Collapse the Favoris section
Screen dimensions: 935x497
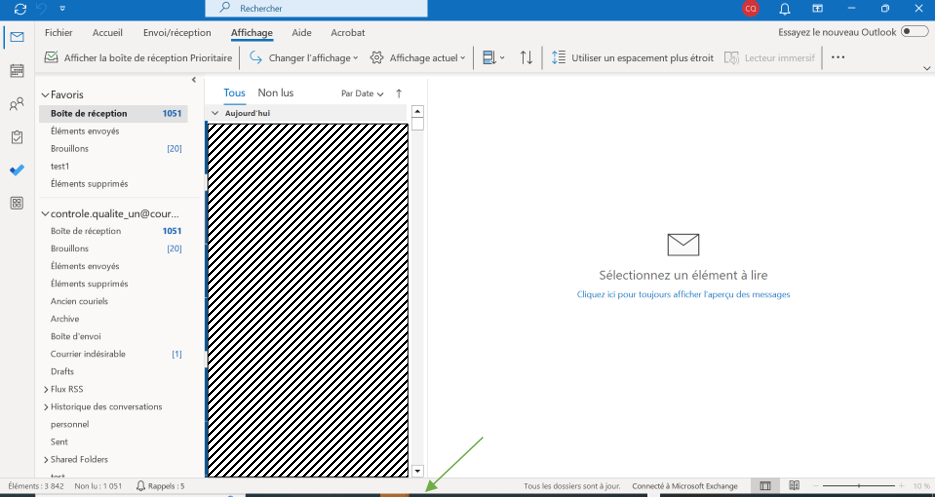coord(45,95)
